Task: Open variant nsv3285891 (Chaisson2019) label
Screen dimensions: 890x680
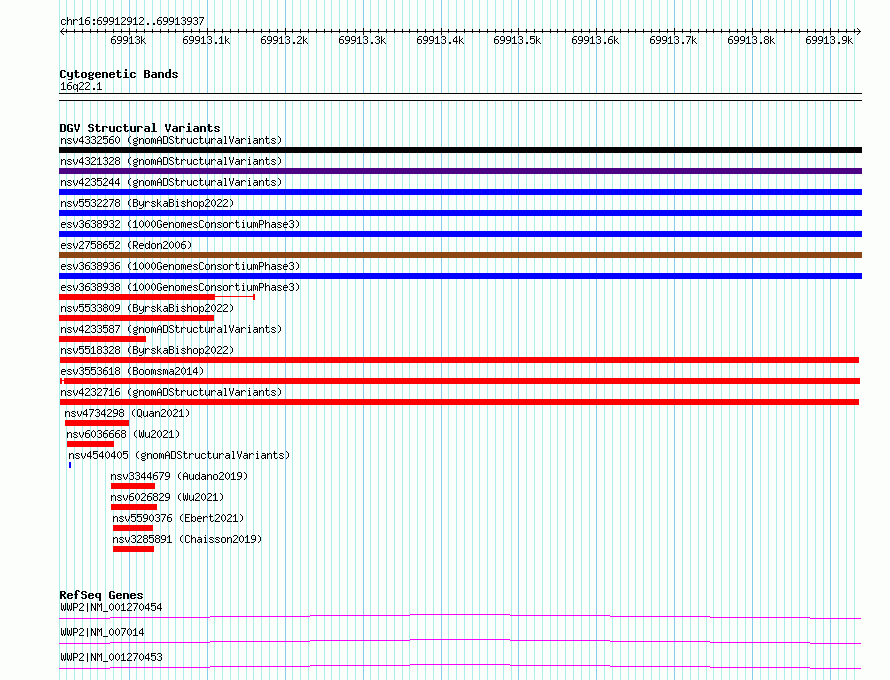Action: 187,539
